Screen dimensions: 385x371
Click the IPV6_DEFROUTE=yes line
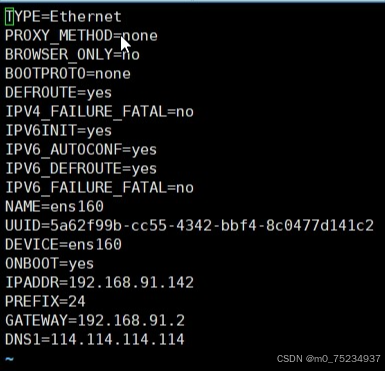tap(81, 169)
